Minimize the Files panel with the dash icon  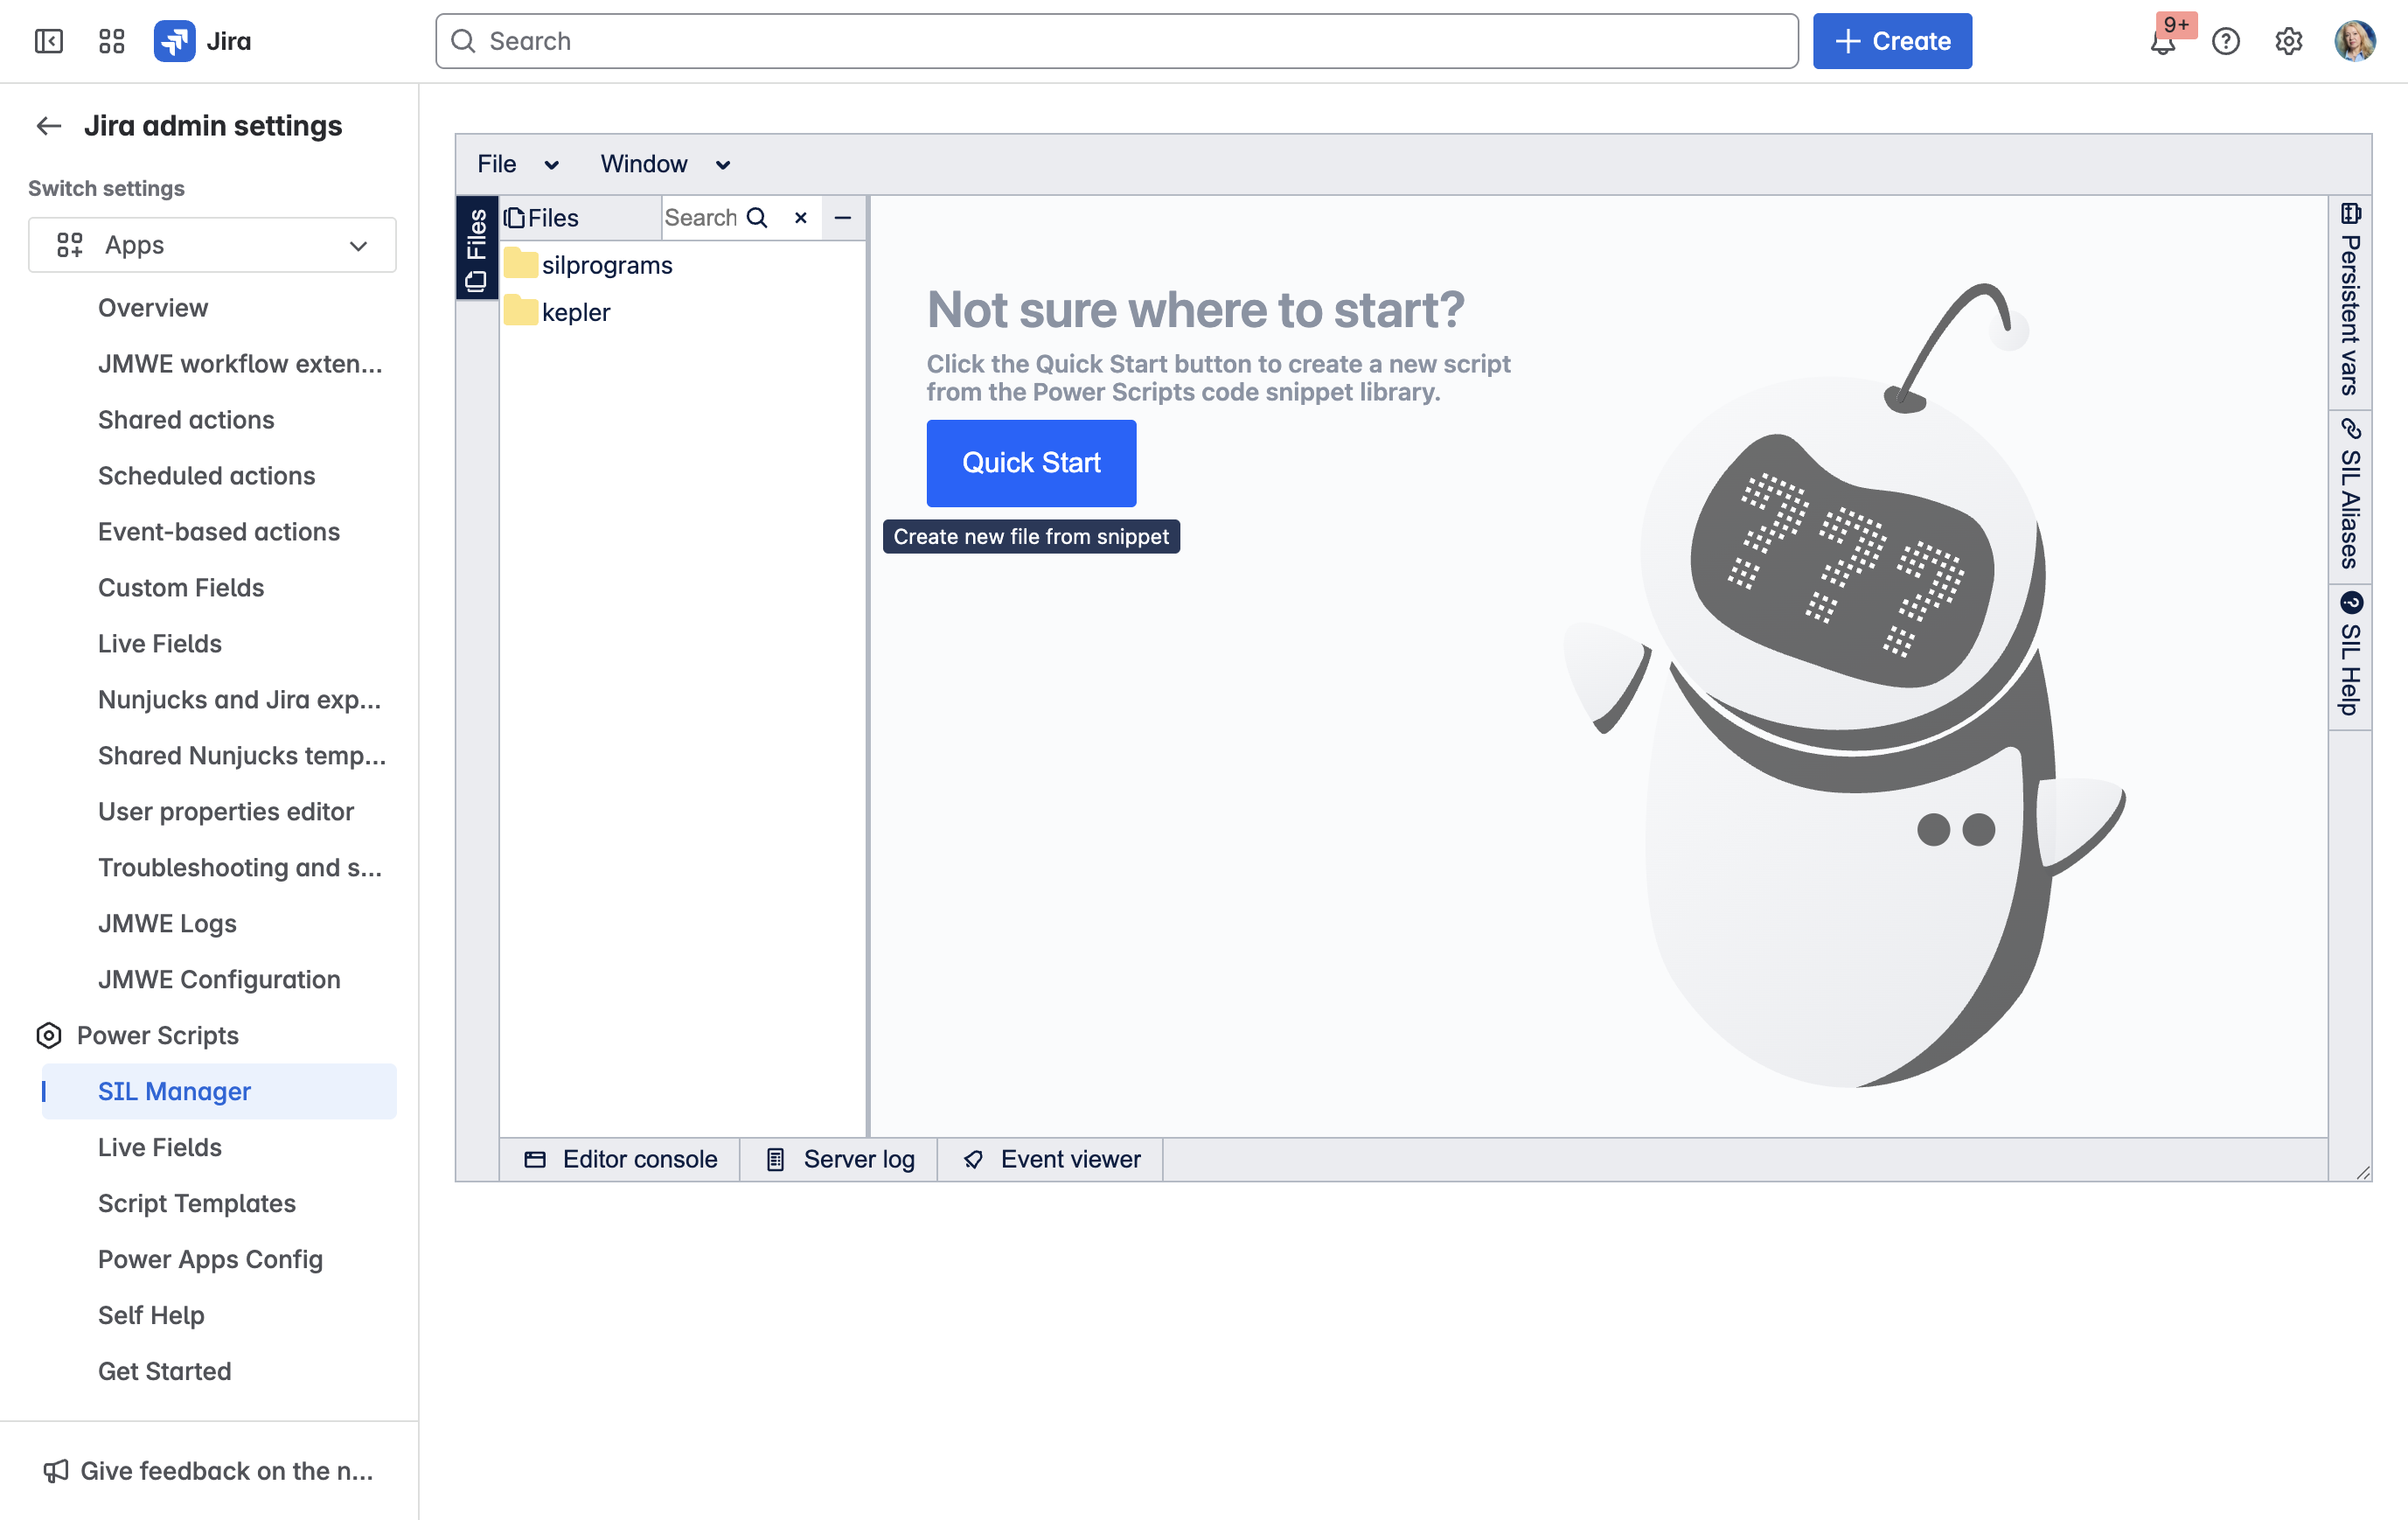(x=843, y=218)
